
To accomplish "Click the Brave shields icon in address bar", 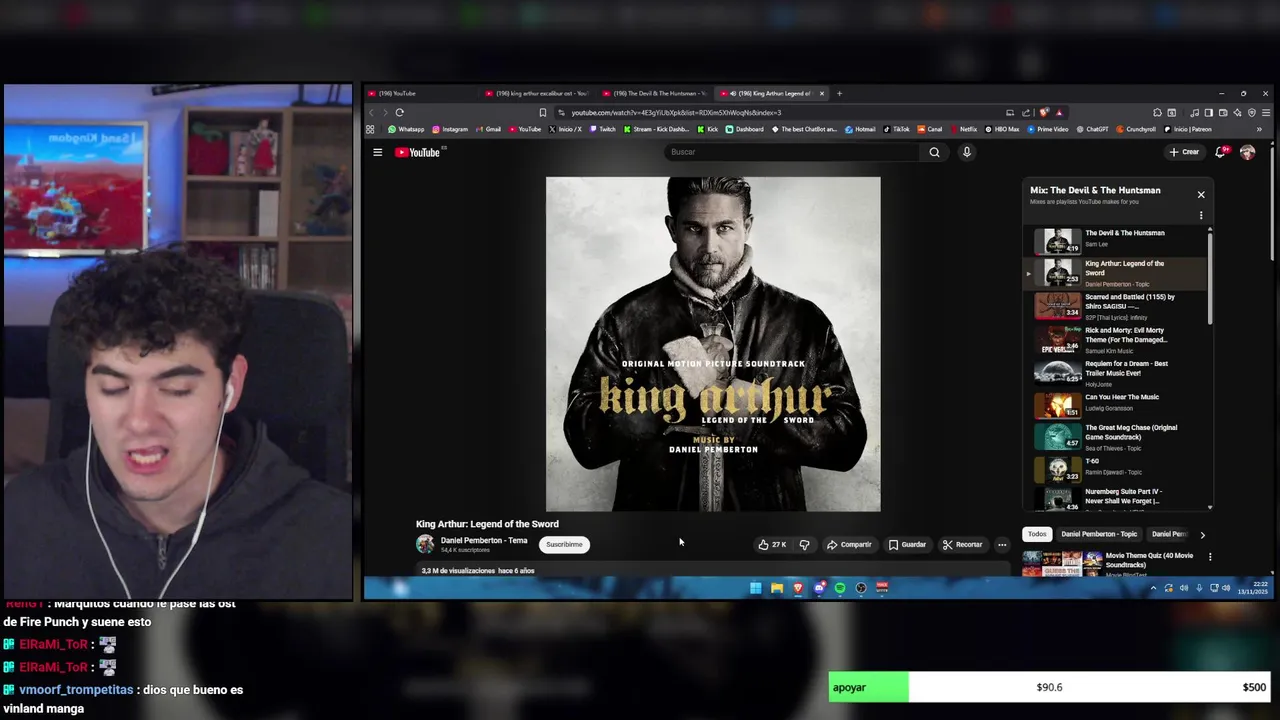I will (1044, 113).
